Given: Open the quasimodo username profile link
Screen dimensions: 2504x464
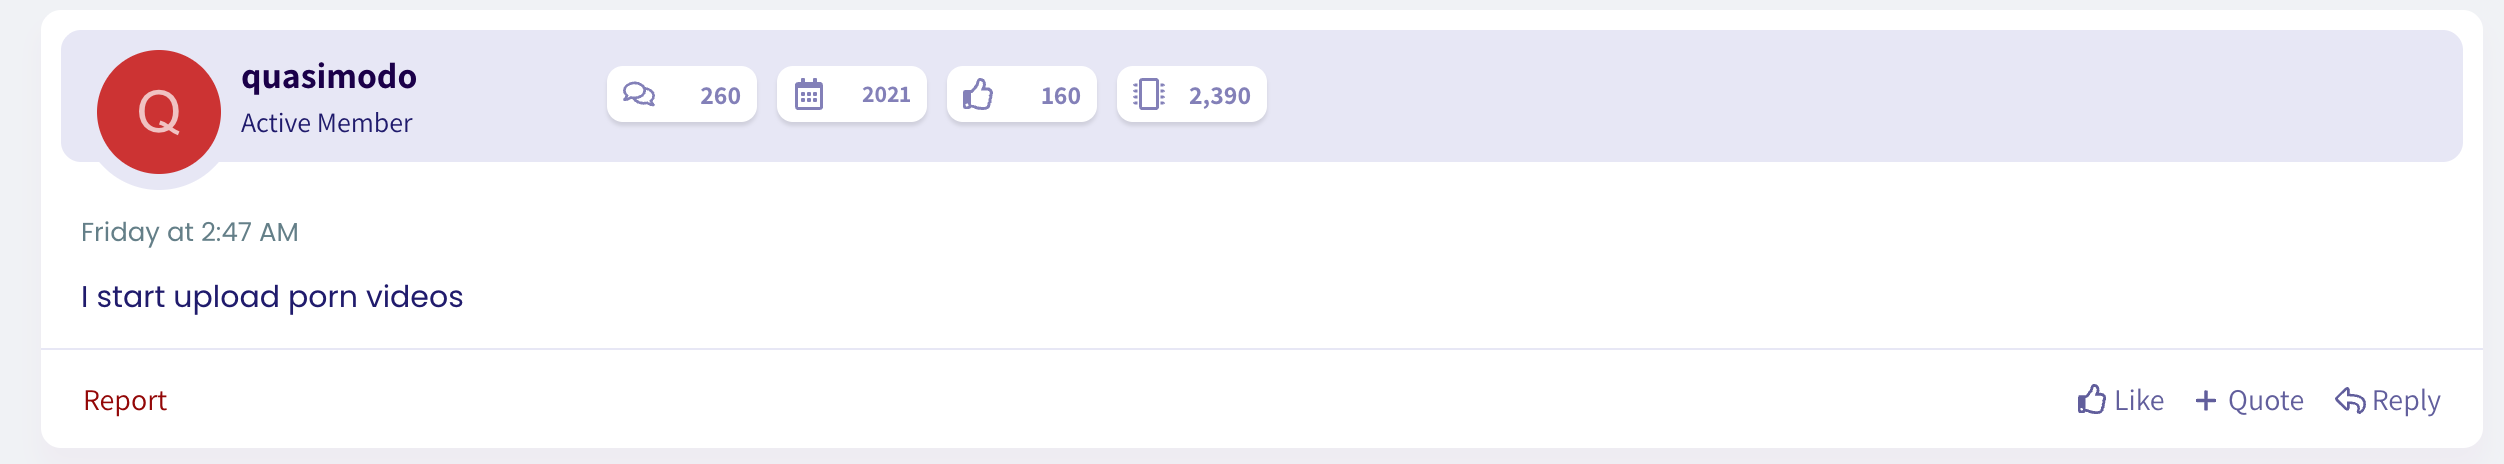Looking at the screenshot, I should (329, 77).
